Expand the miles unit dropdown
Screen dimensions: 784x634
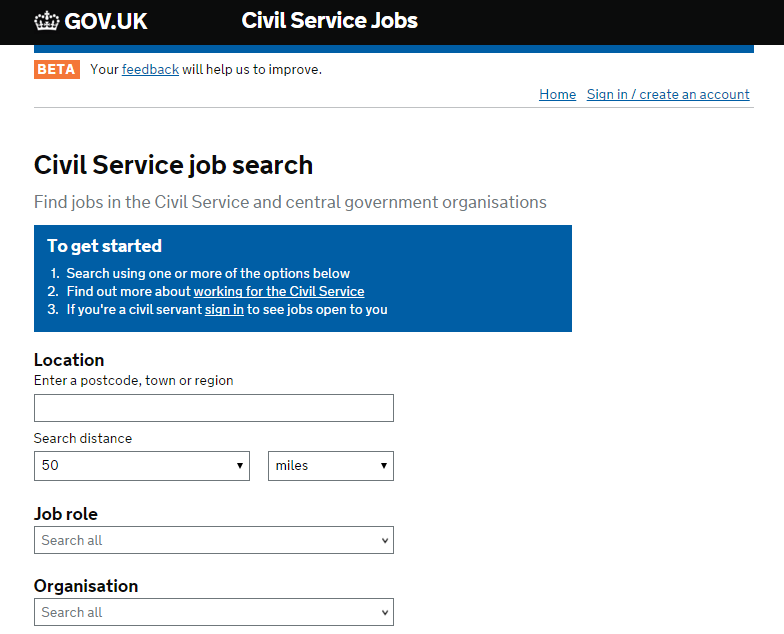[331, 466]
